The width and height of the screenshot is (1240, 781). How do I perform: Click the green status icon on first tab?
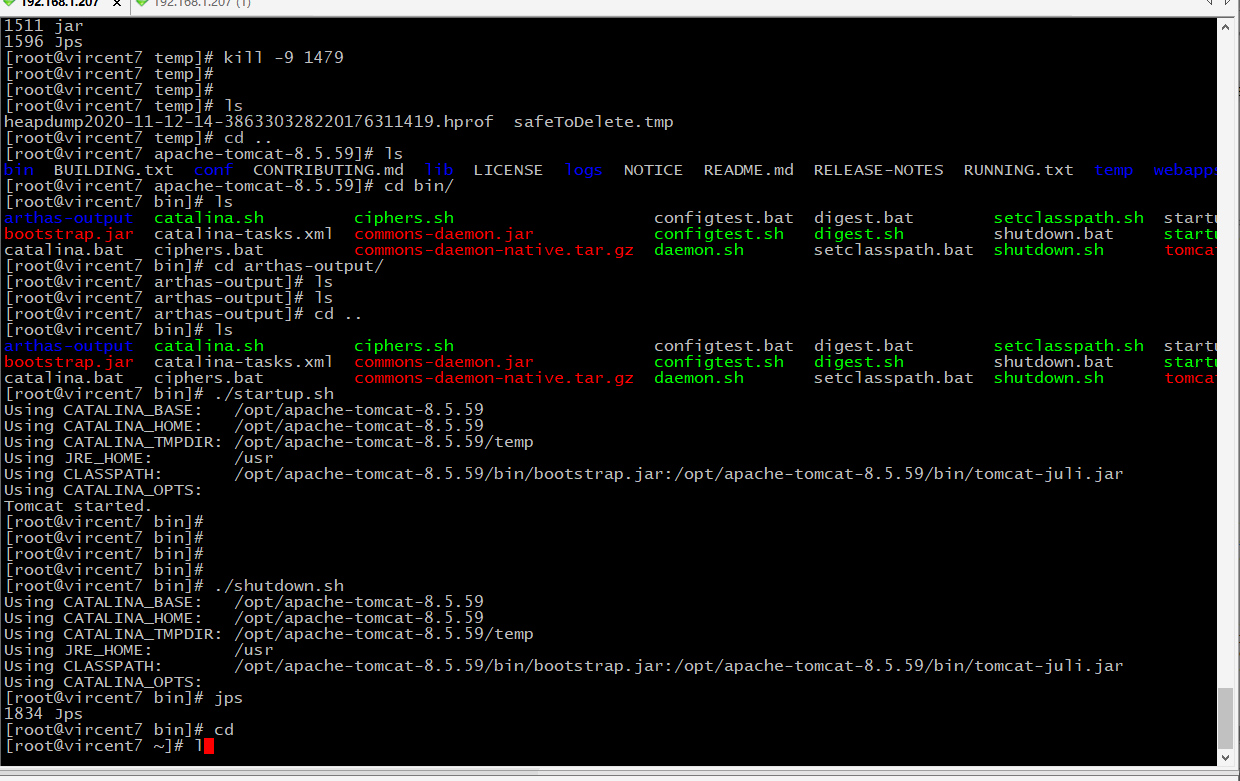pos(10,4)
